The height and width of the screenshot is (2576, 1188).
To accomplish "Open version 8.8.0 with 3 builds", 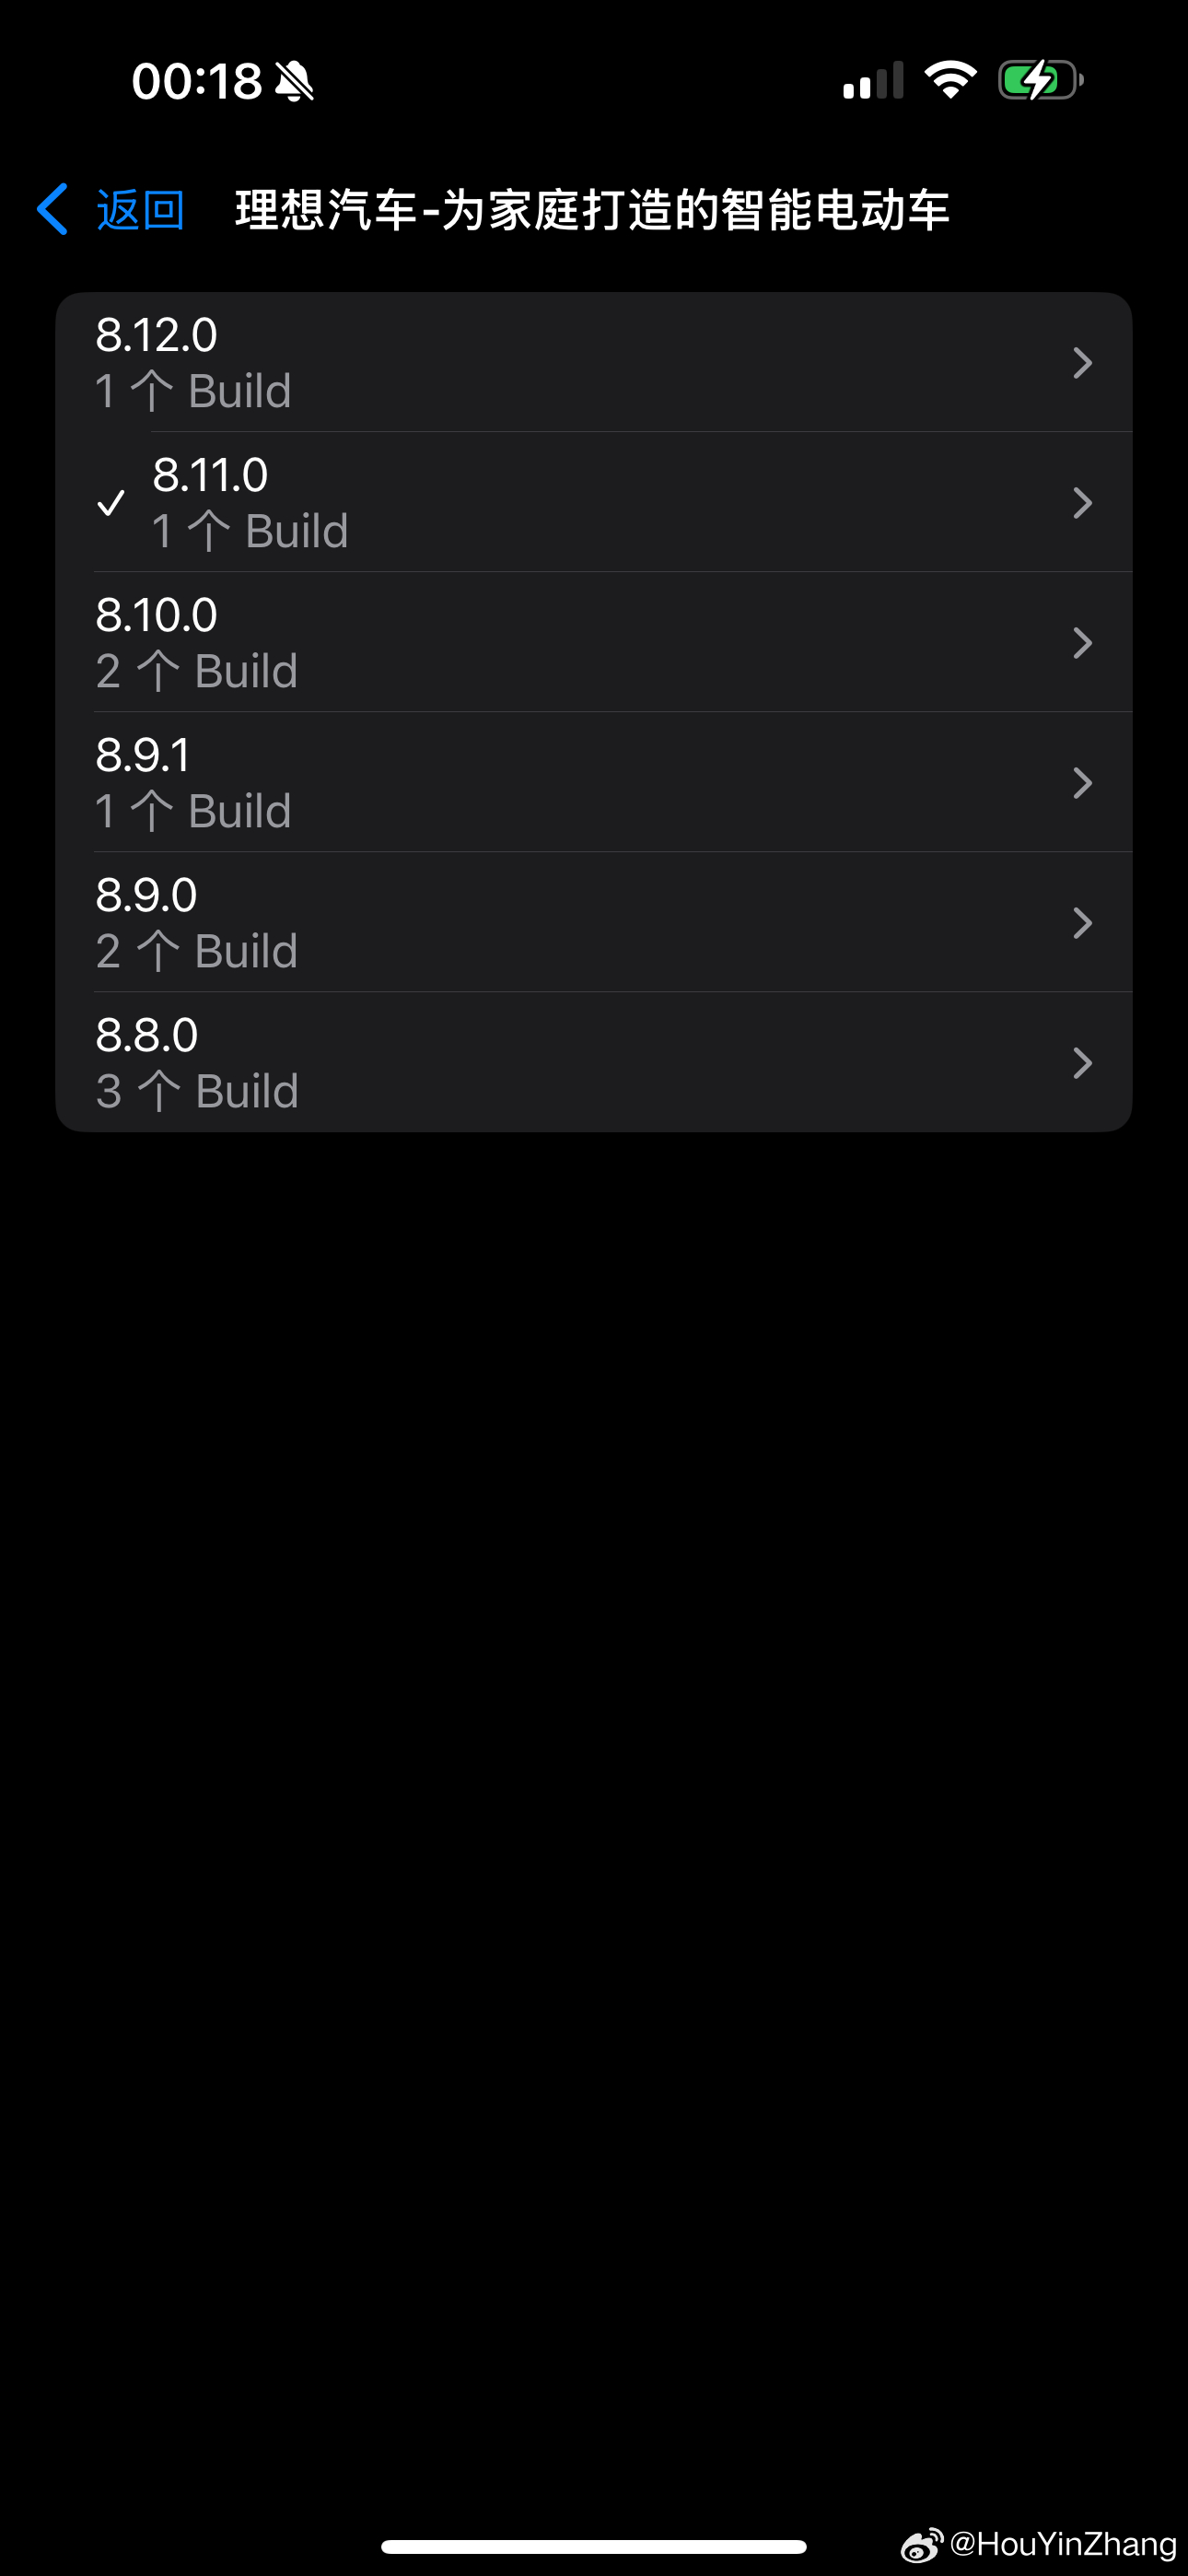I will click(594, 1062).
